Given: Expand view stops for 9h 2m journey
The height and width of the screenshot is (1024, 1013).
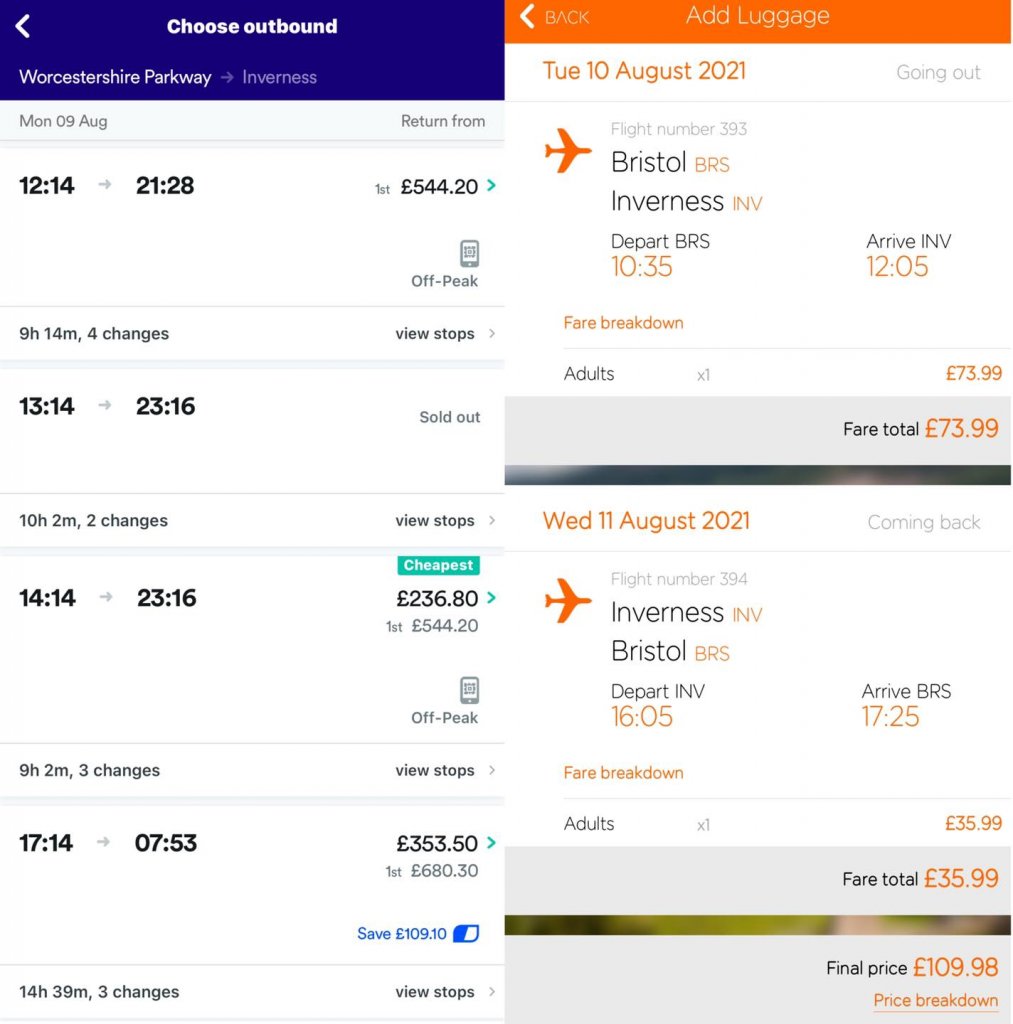Looking at the screenshot, I should click(445, 771).
